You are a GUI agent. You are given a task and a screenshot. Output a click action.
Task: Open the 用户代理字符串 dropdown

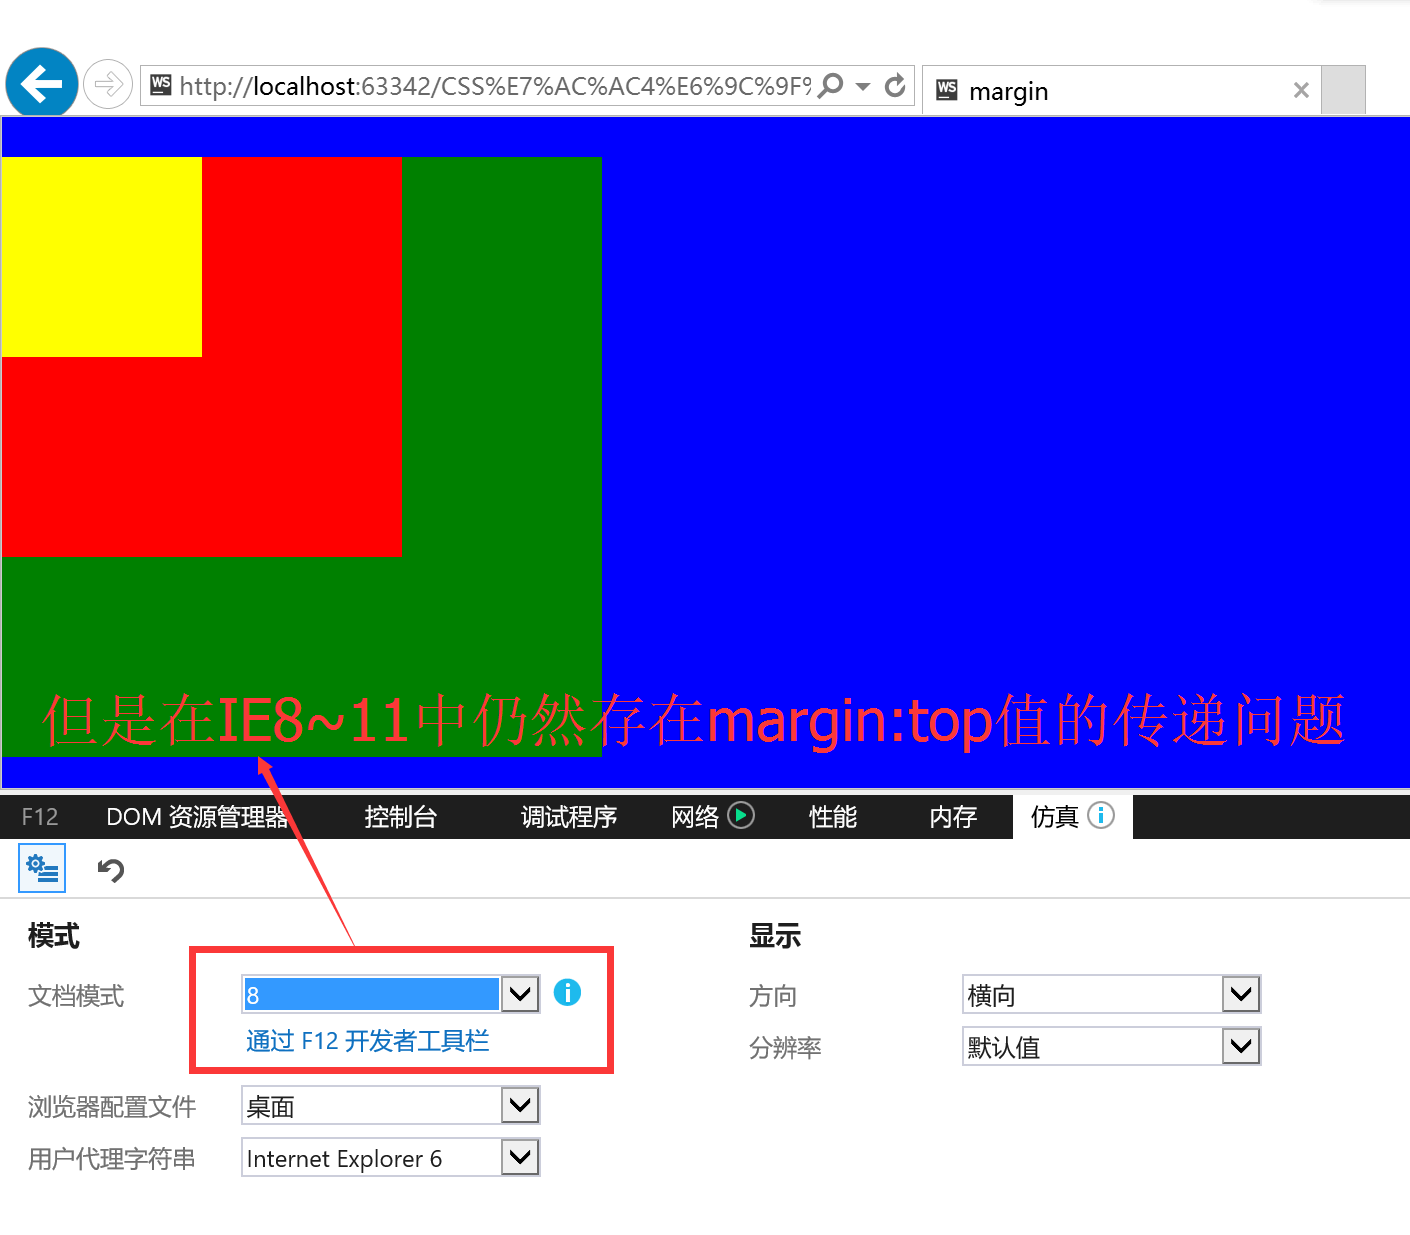click(x=390, y=1157)
